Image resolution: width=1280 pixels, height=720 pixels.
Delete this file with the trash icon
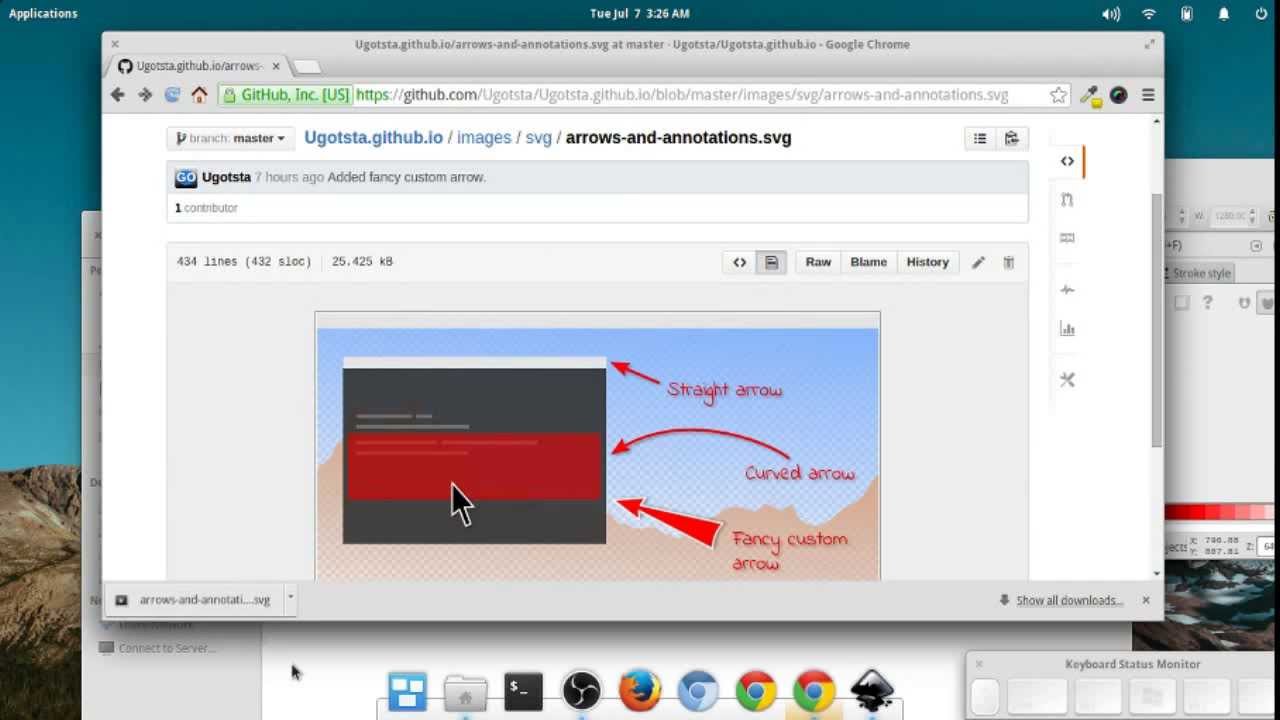[x=1008, y=262]
